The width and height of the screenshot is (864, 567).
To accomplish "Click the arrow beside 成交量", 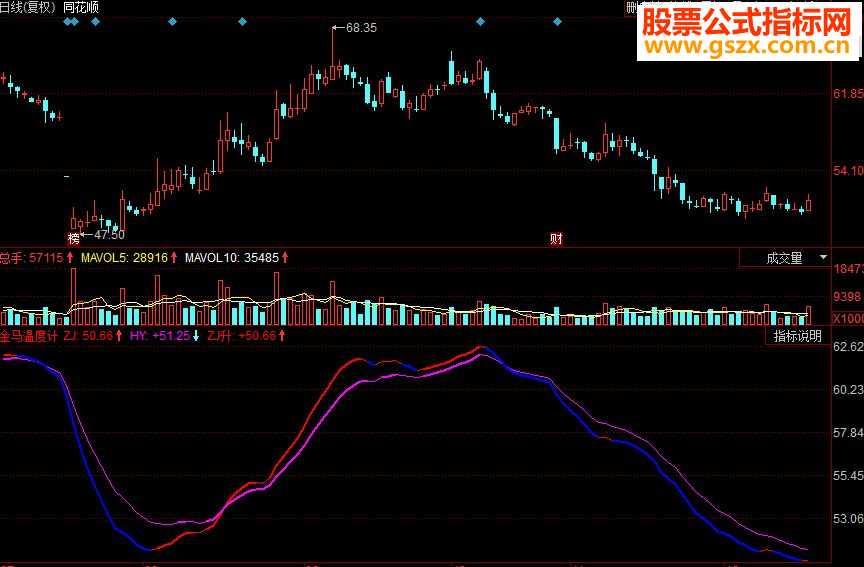I will [x=823, y=257].
